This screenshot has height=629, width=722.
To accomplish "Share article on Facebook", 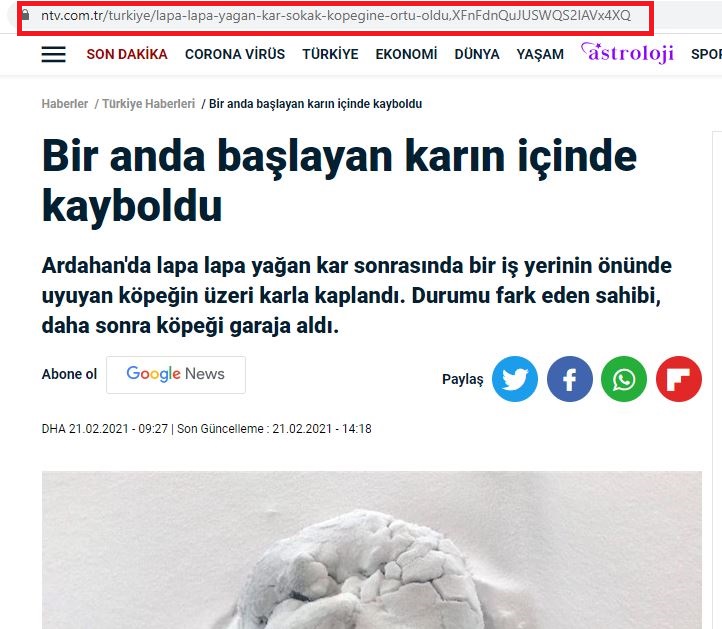I will coord(570,379).
